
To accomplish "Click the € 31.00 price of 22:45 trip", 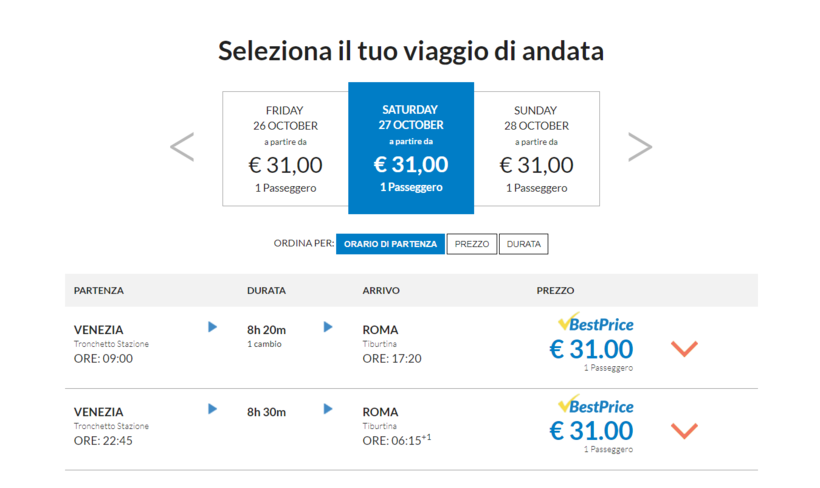I will coord(591,431).
